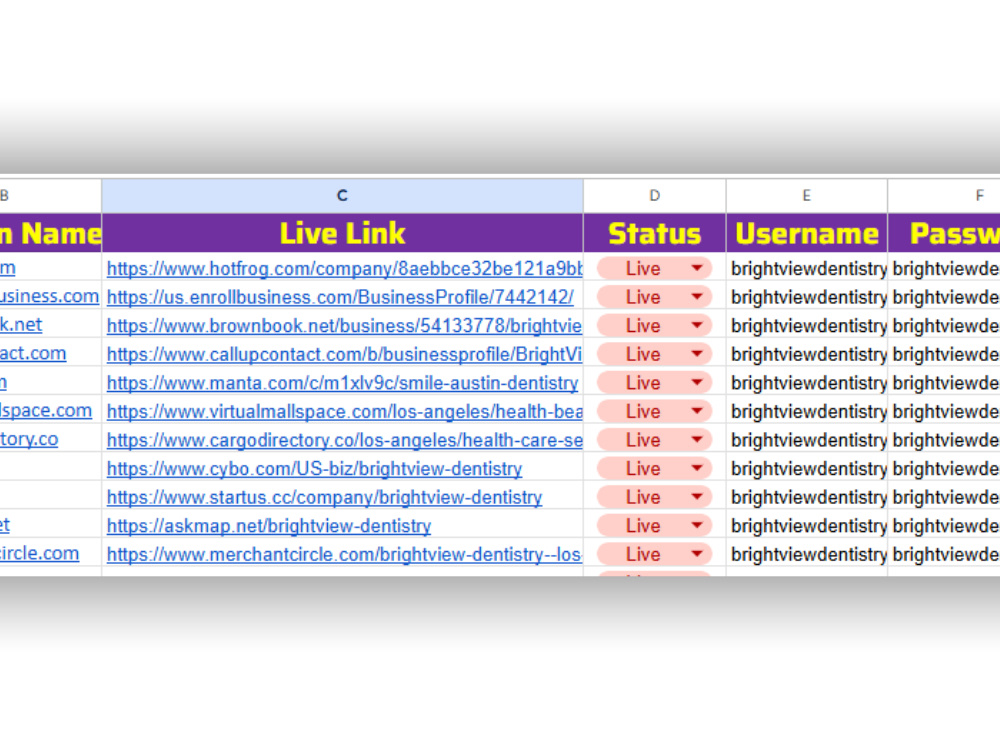Image resolution: width=1000 pixels, height=750 pixels.
Task: Open Status dropdown in startus.cc row
Action: 697,497
